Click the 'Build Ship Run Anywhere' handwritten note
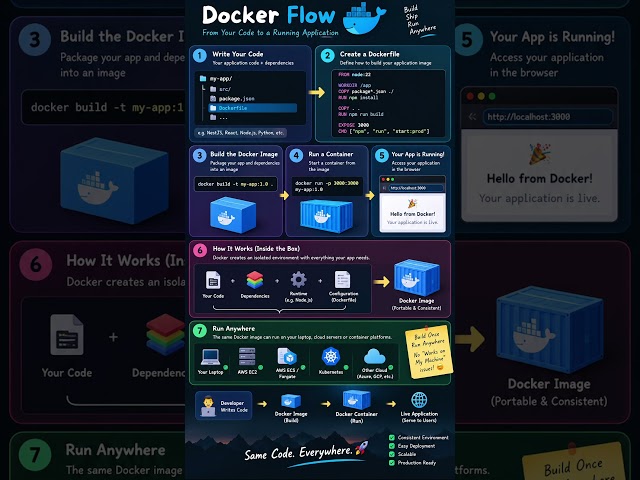Viewport: 640px width, 480px height. (419, 21)
